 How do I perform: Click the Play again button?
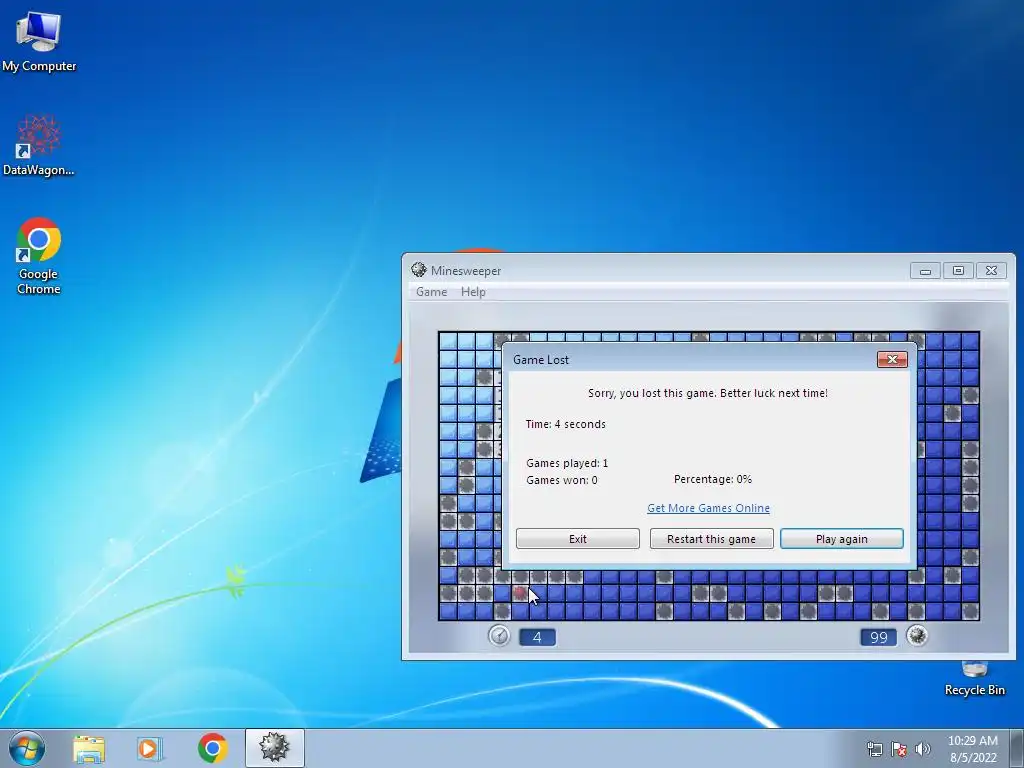[842, 539]
